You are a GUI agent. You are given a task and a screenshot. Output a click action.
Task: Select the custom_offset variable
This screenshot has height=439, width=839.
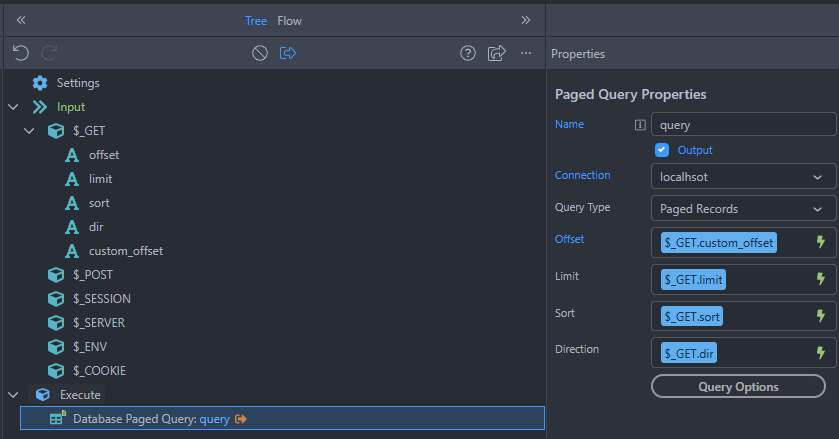125,251
